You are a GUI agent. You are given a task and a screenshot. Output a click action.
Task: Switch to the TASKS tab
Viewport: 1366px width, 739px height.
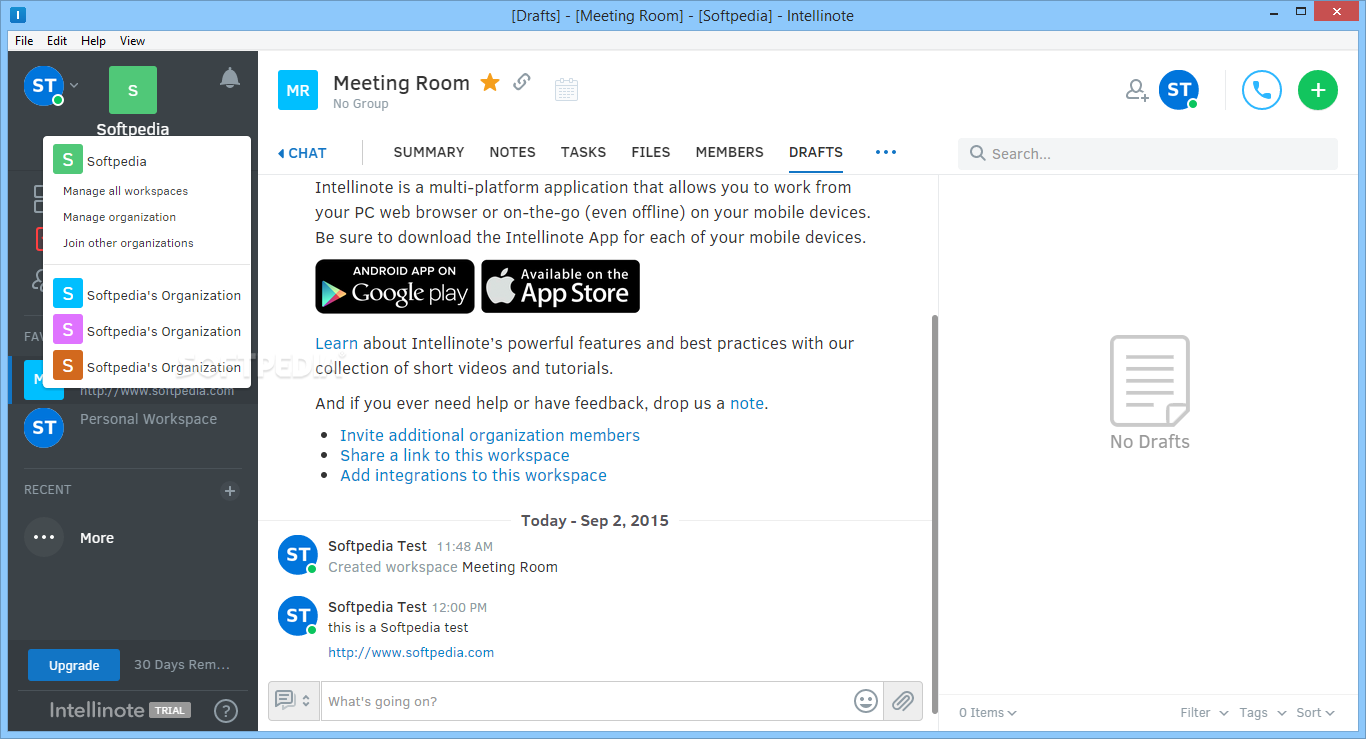click(583, 152)
